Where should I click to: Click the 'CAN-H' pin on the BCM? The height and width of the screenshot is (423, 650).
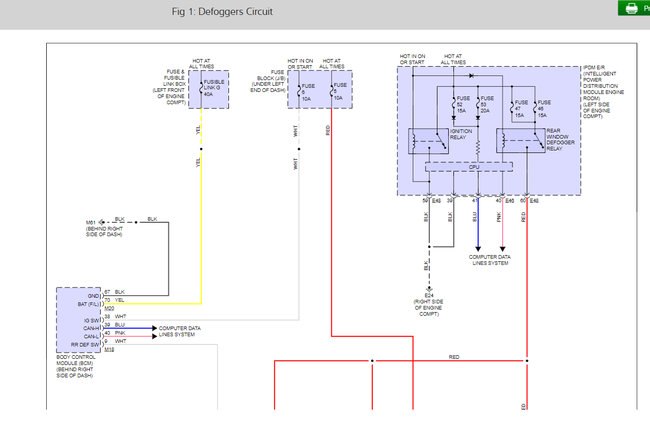[91, 328]
